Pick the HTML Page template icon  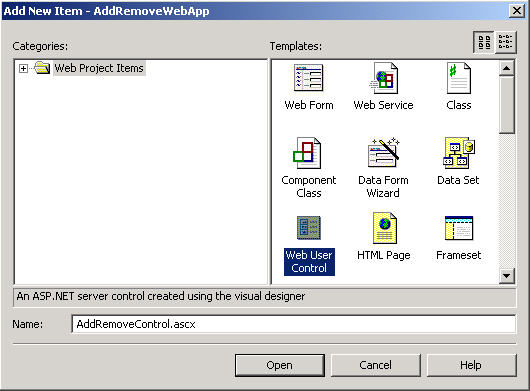pyautogui.click(x=384, y=228)
